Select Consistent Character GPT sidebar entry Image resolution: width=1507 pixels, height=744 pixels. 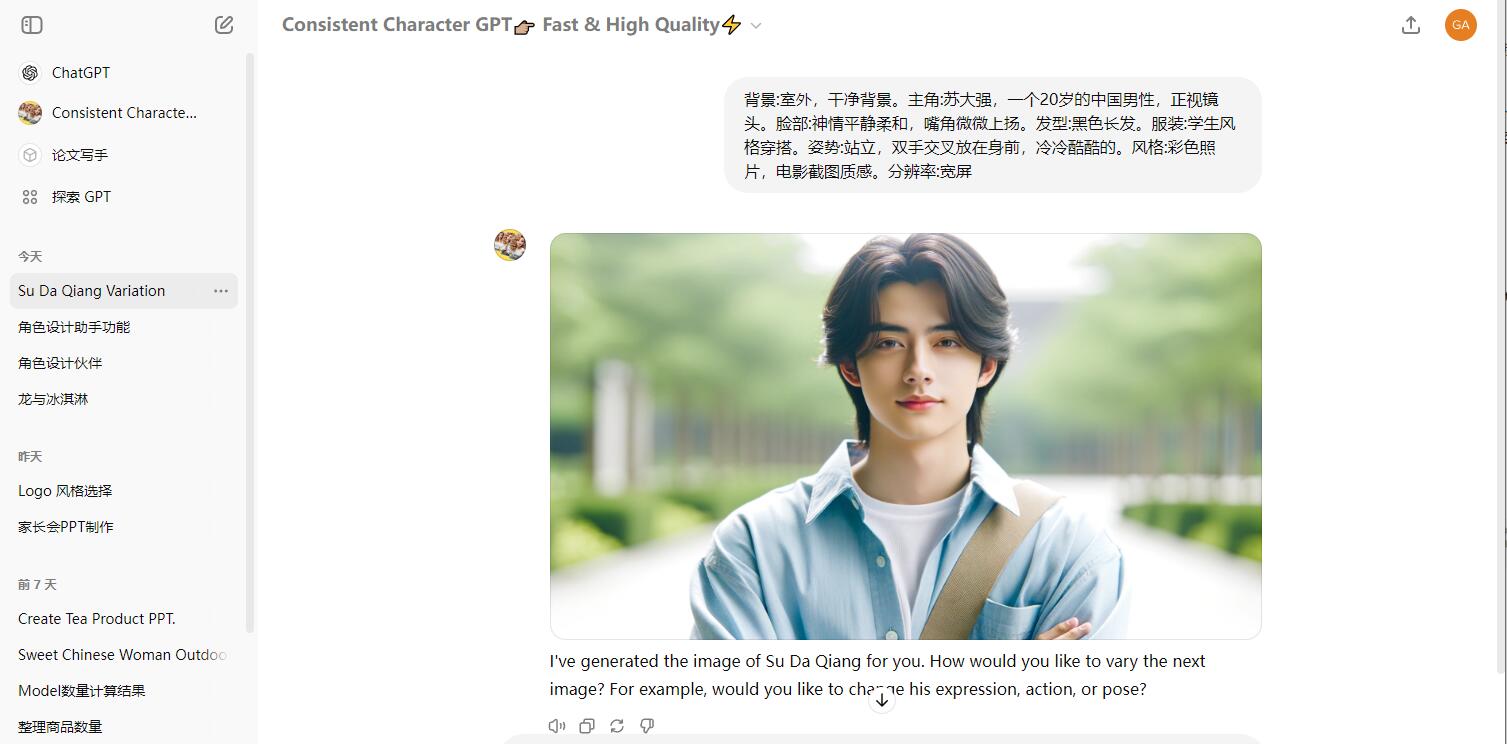coord(124,113)
